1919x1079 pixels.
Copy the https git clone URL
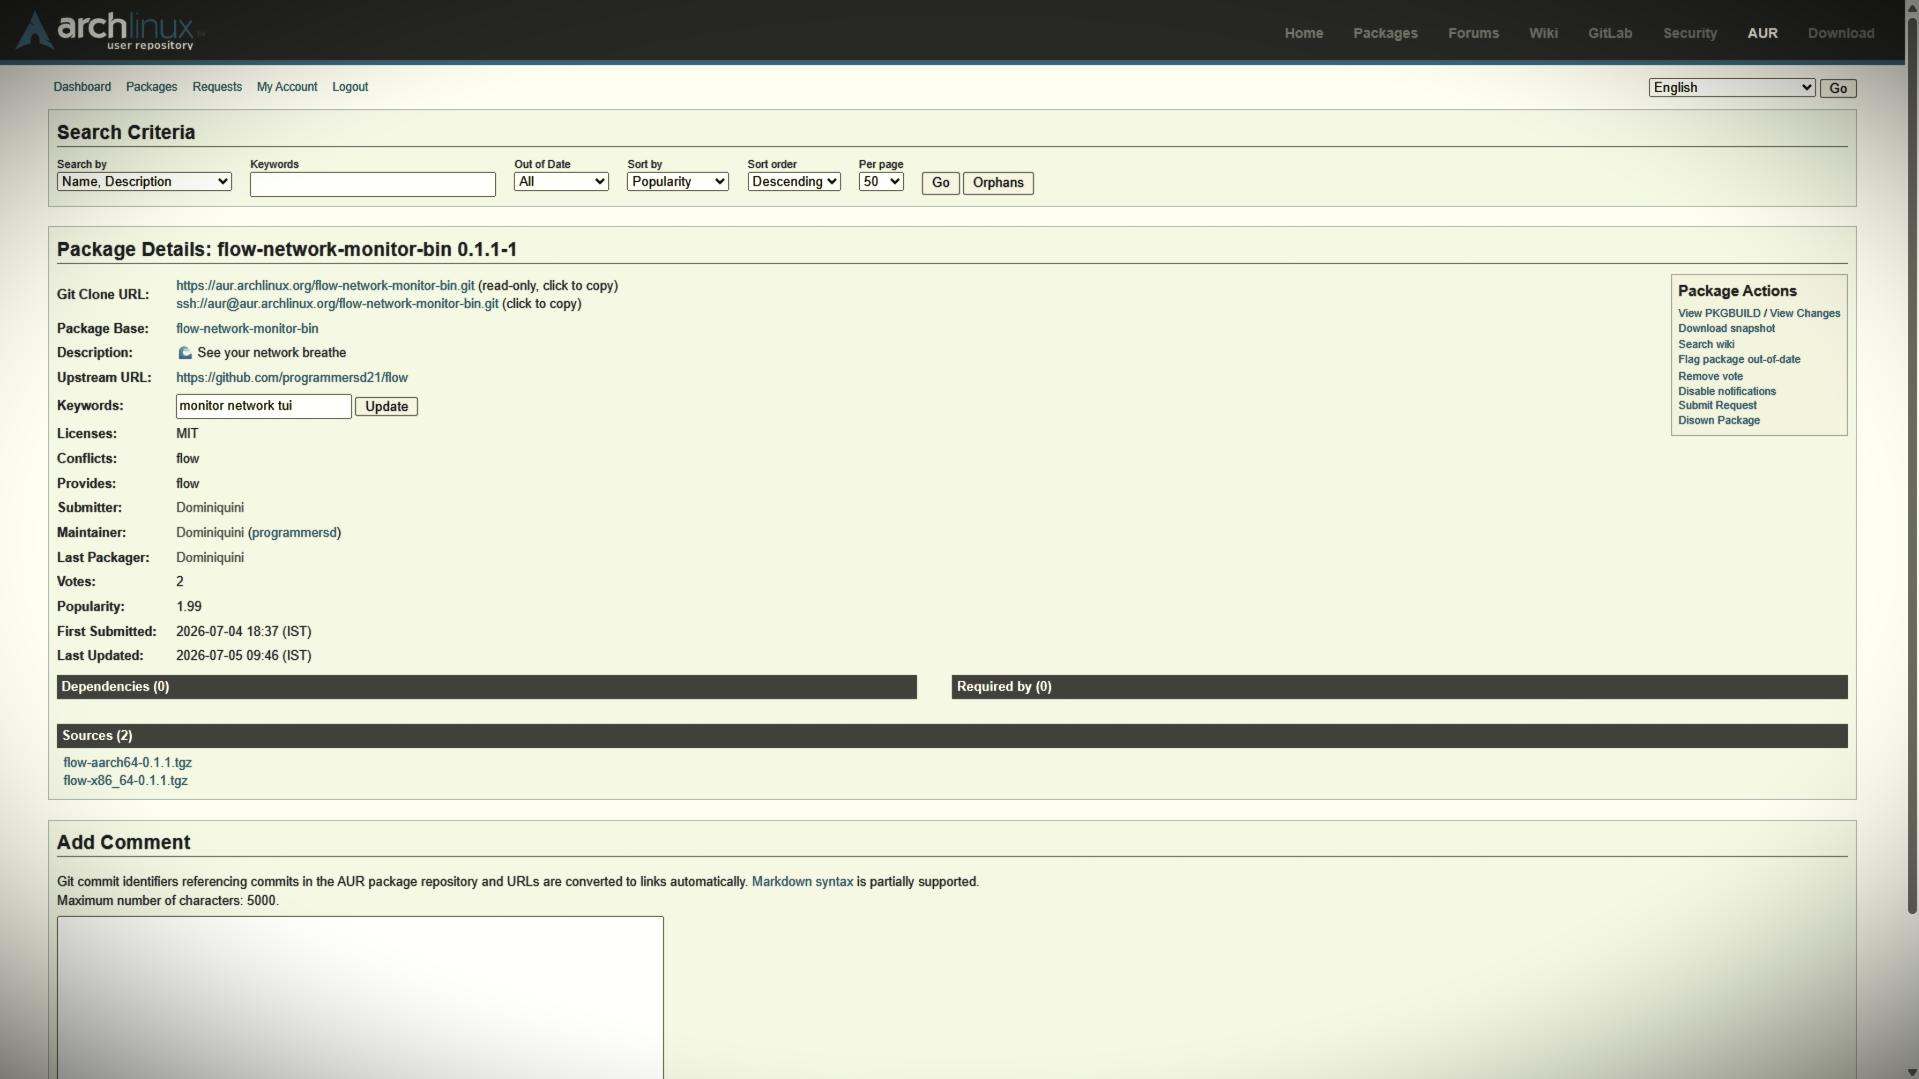click(325, 286)
